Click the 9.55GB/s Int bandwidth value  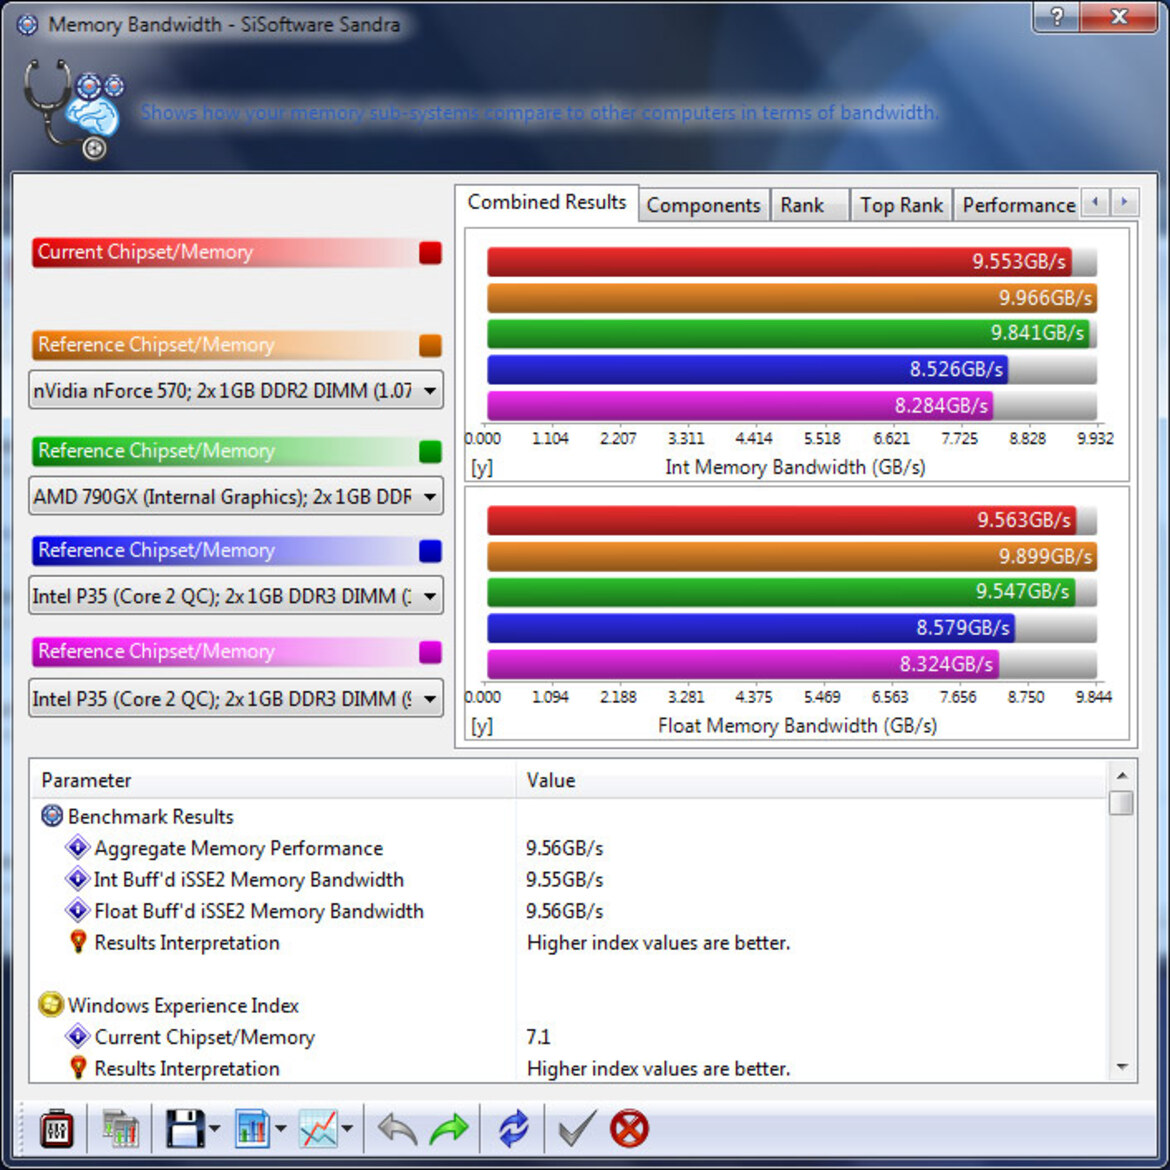(x=564, y=879)
